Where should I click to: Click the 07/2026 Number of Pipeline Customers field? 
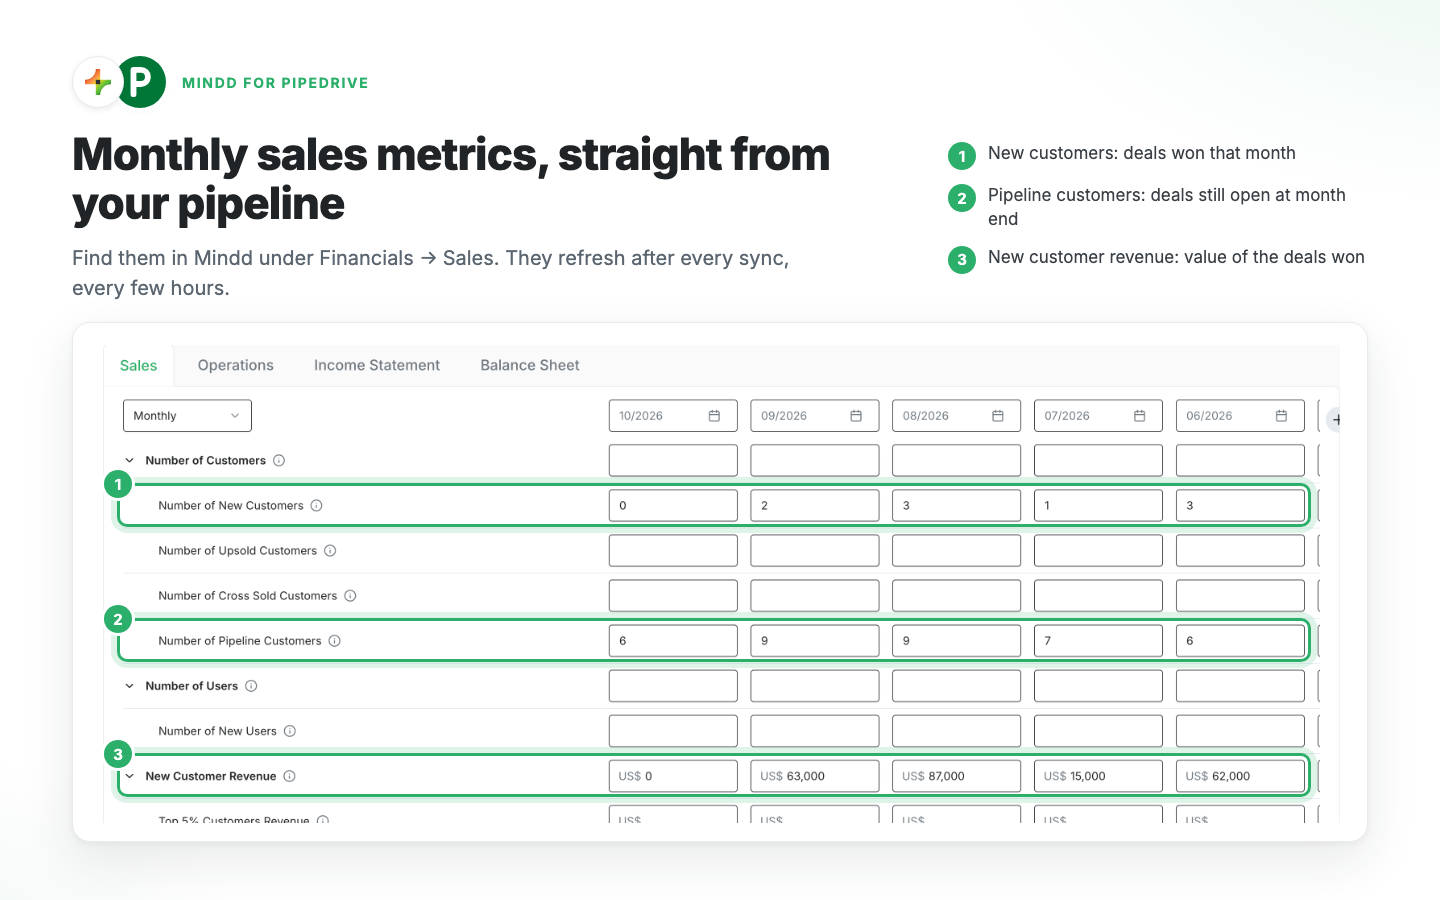click(1098, 641)
